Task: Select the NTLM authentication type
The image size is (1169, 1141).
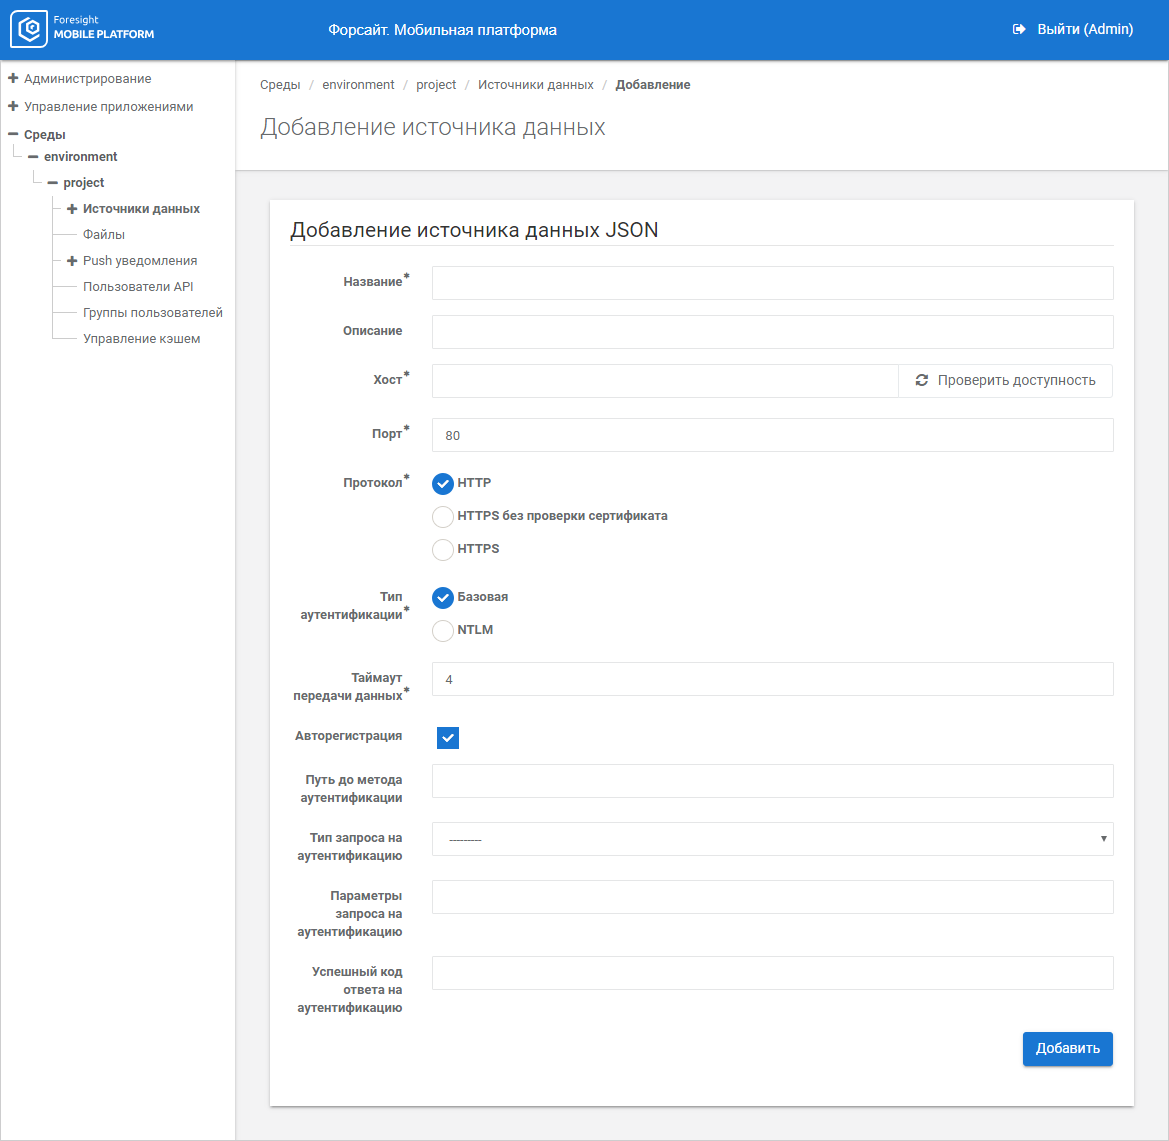Action: [443, 631]
